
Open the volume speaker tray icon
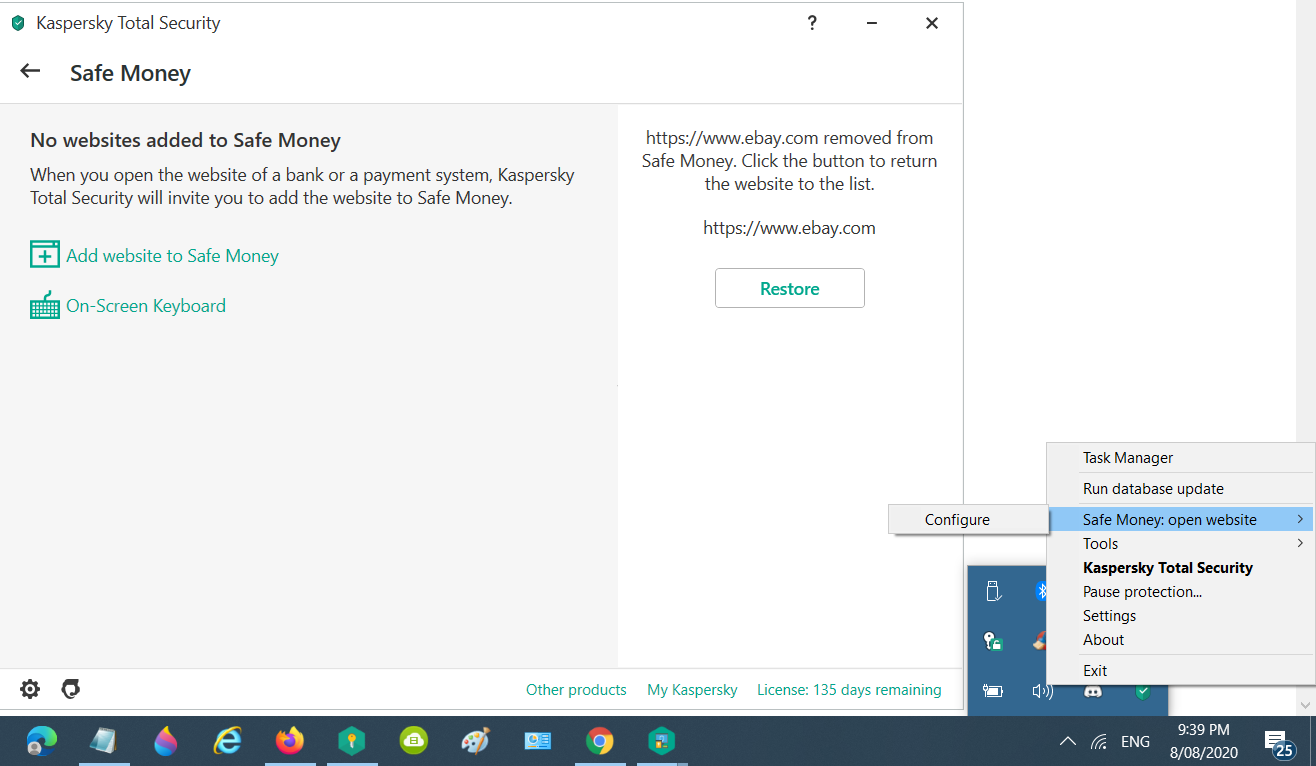1043,690
